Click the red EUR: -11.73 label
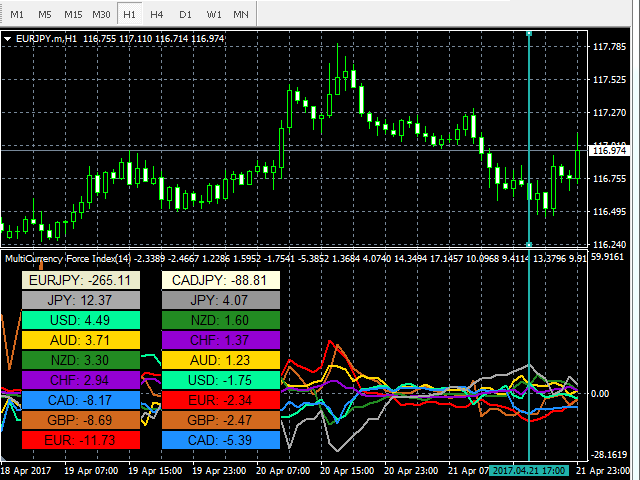The image size is (640, 480). pyautogui.click(x=81, y=440)
